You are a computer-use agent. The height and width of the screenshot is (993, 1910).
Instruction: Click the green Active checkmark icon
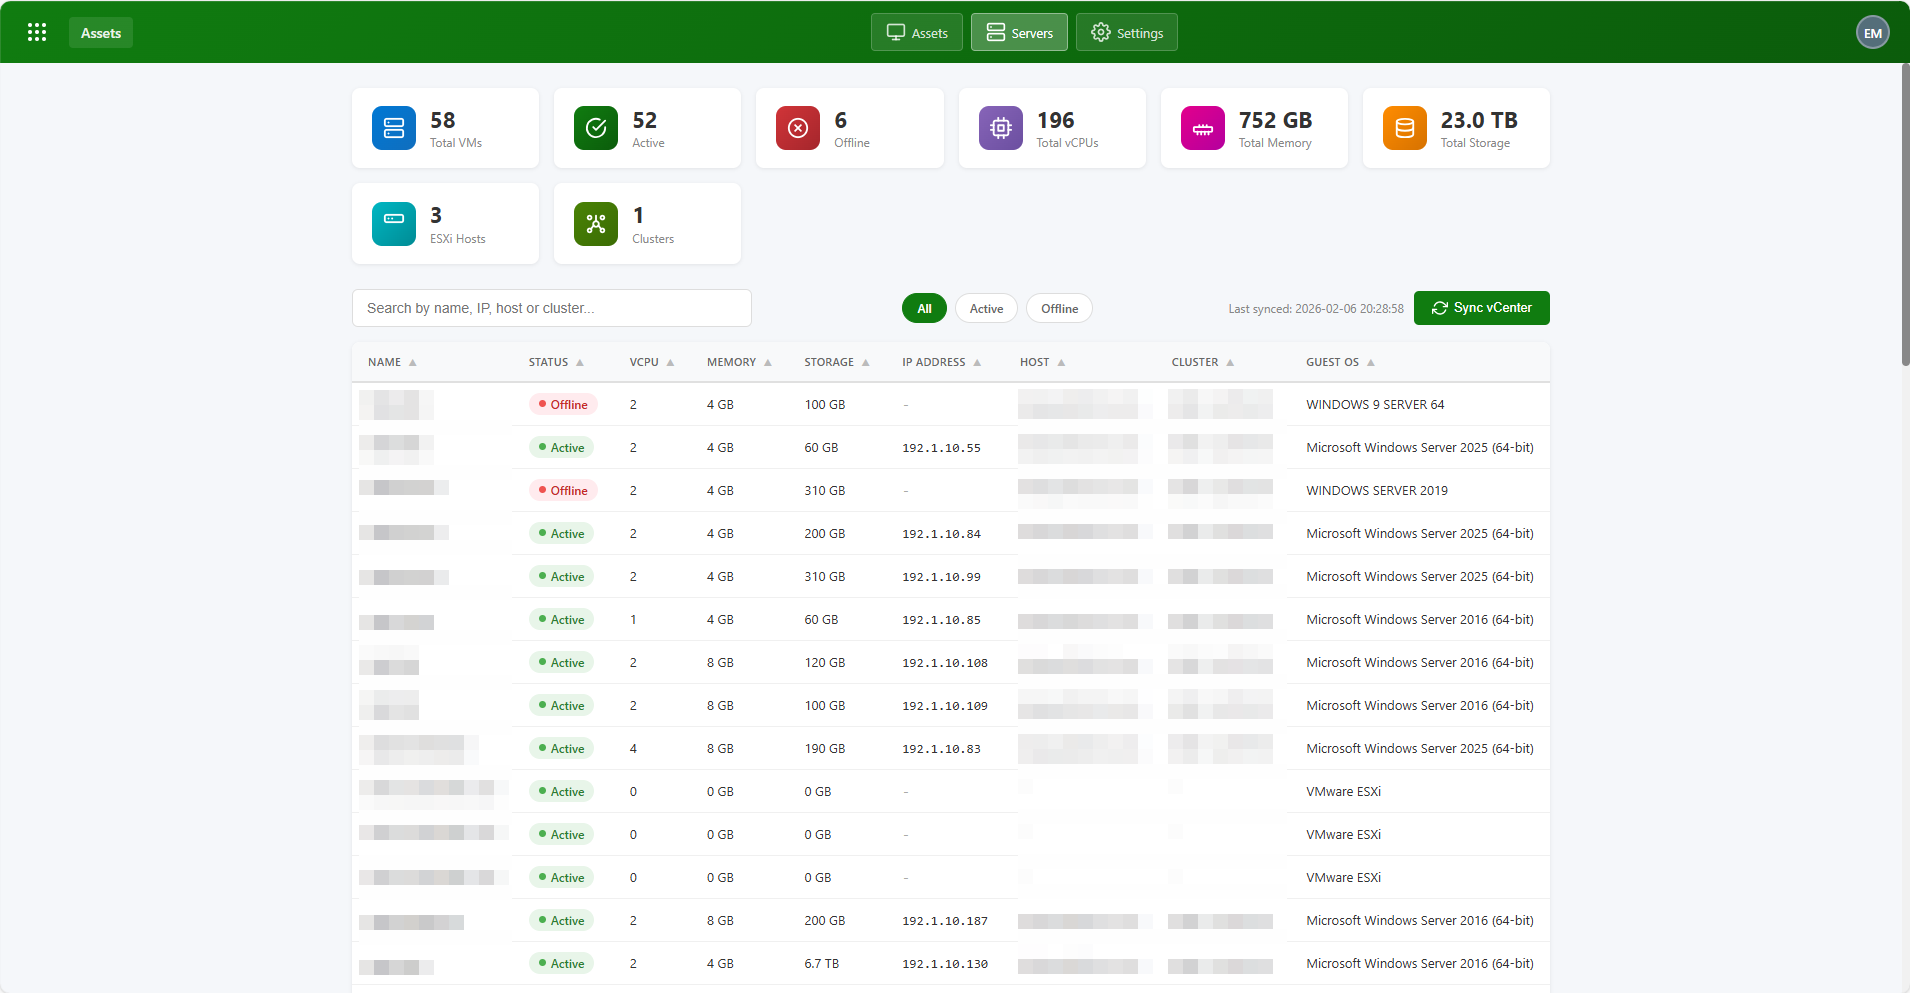(596, 128)
